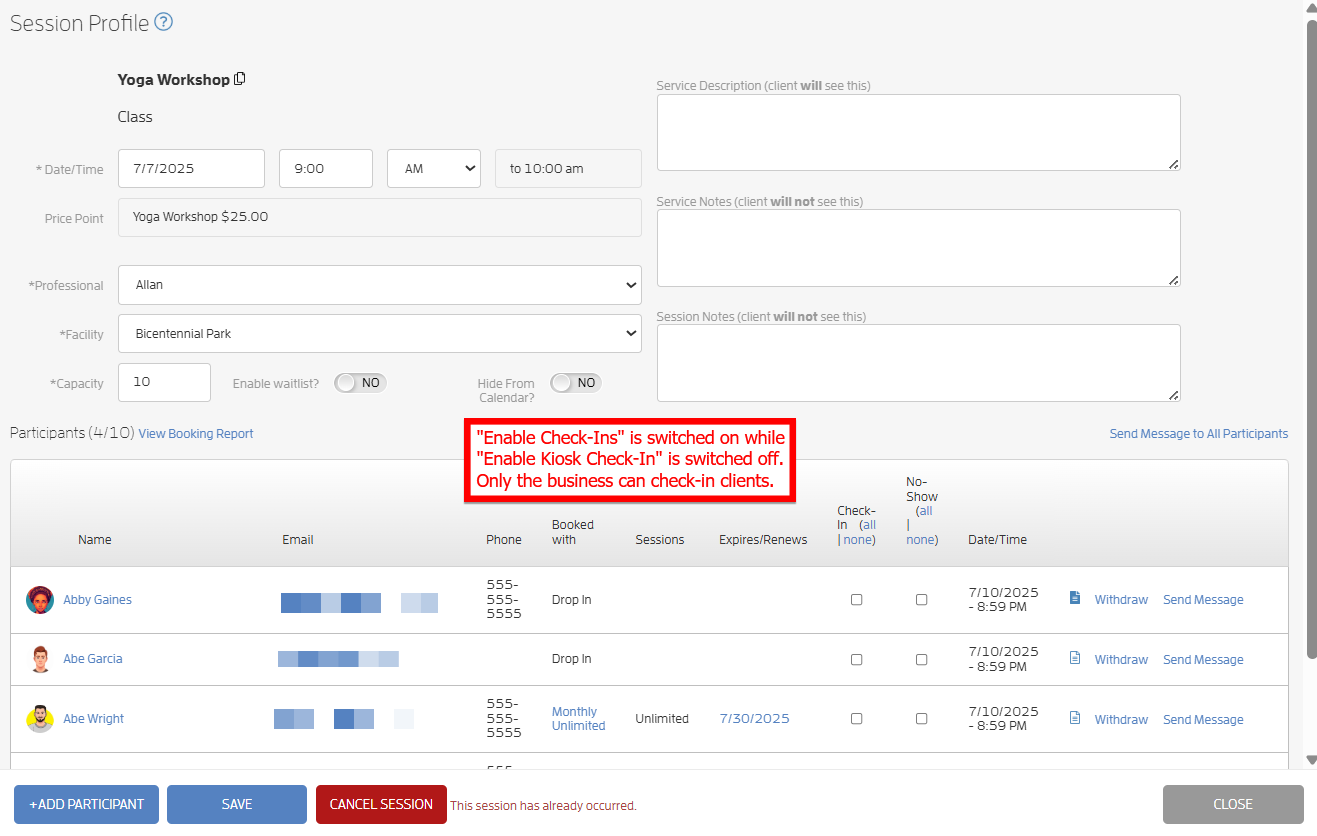Screen dimensions: 1317x836
Task: Click the scrollbar up arrow
Action: tap(1311, 7)
